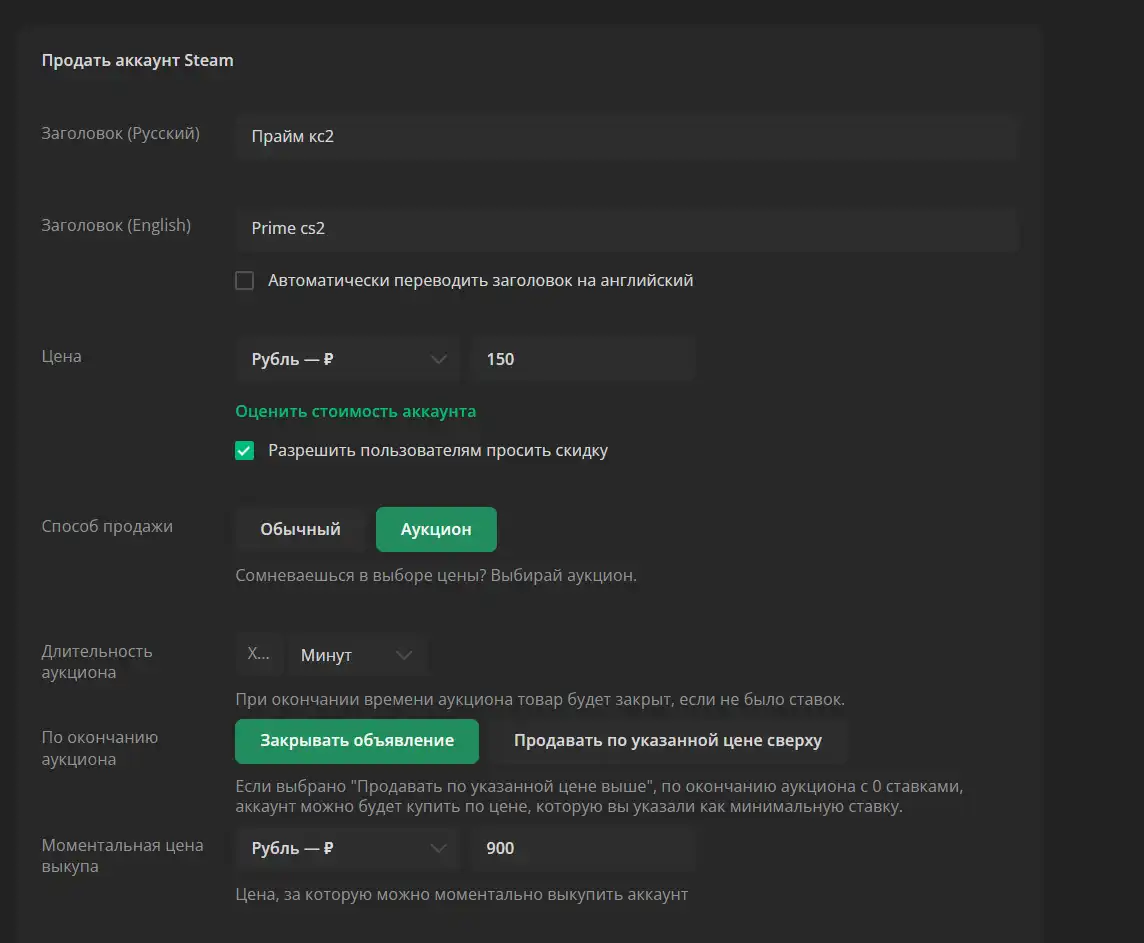Open the instant buyout currency dropdown
The height and width of the screenshot is (943, 1144).
click(347, 848)
